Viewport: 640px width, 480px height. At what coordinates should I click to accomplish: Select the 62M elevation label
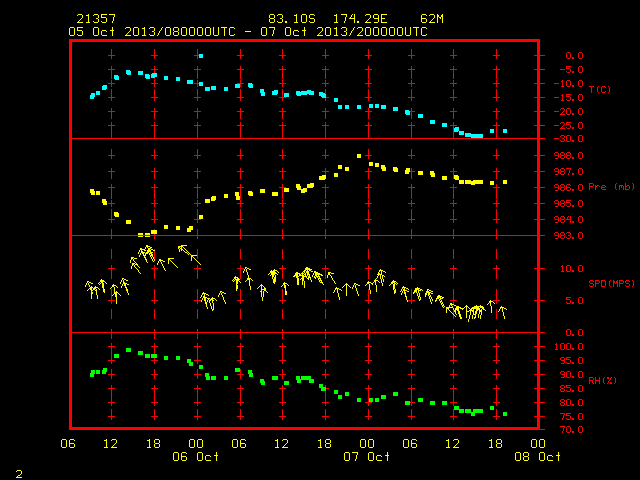(431, 19)
